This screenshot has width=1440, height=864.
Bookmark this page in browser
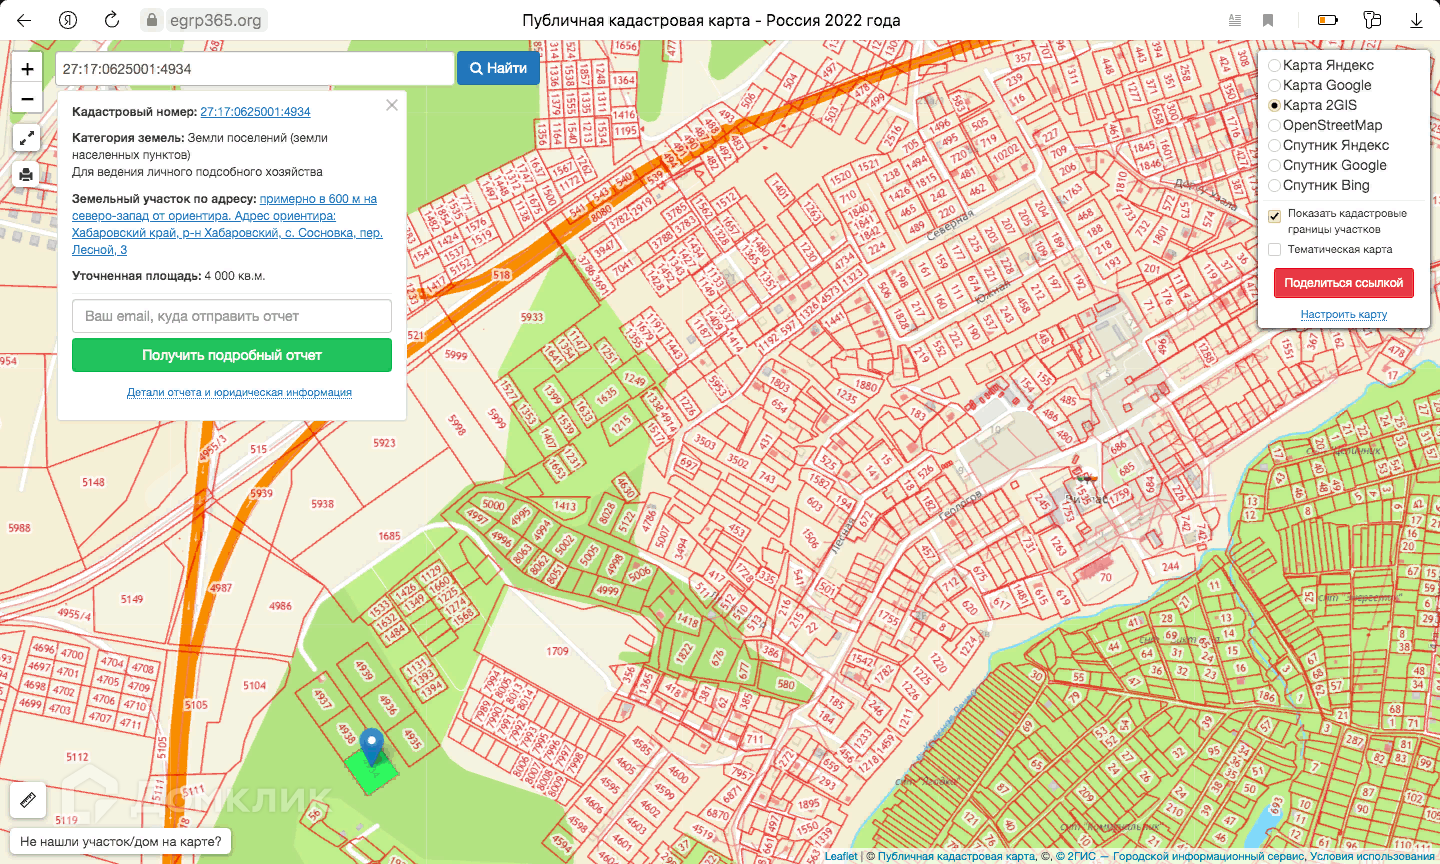pyautogui.click(x=1268, y=20)
